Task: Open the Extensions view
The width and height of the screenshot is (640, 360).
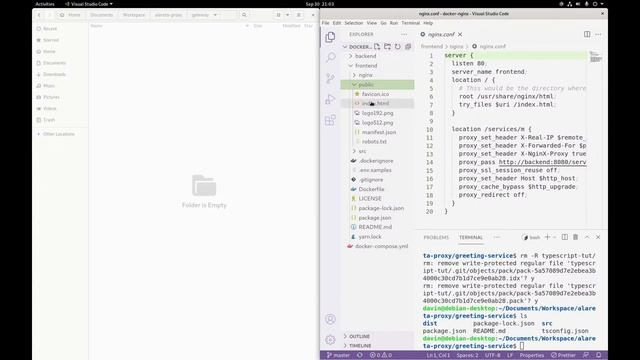Action: pos(330,120)
